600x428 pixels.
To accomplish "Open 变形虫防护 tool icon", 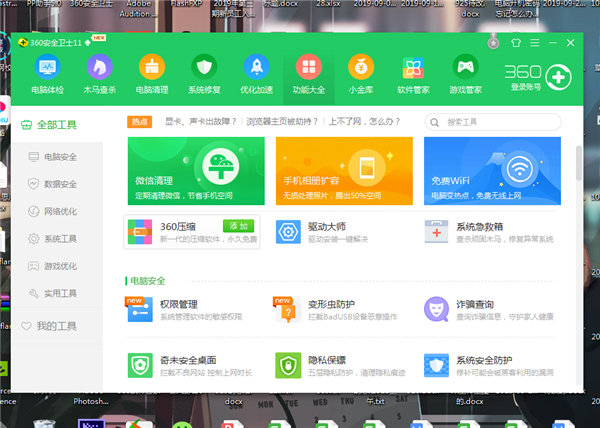I will click(x=287, y=309).
